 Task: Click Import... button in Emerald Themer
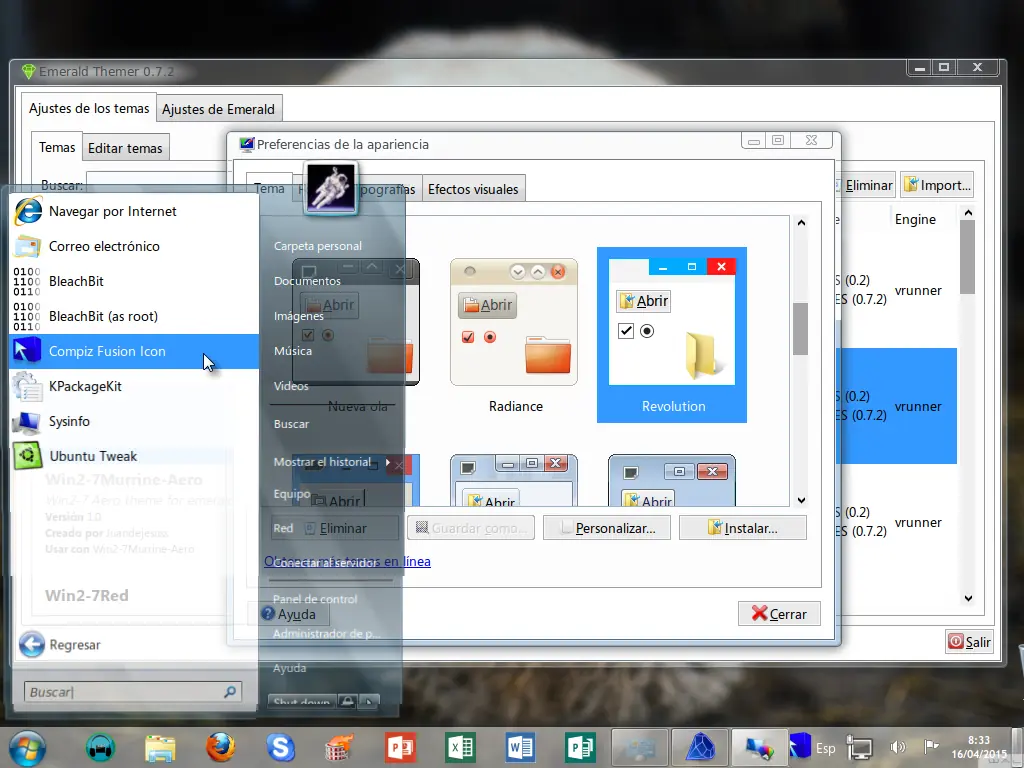[x=937, y=185]
